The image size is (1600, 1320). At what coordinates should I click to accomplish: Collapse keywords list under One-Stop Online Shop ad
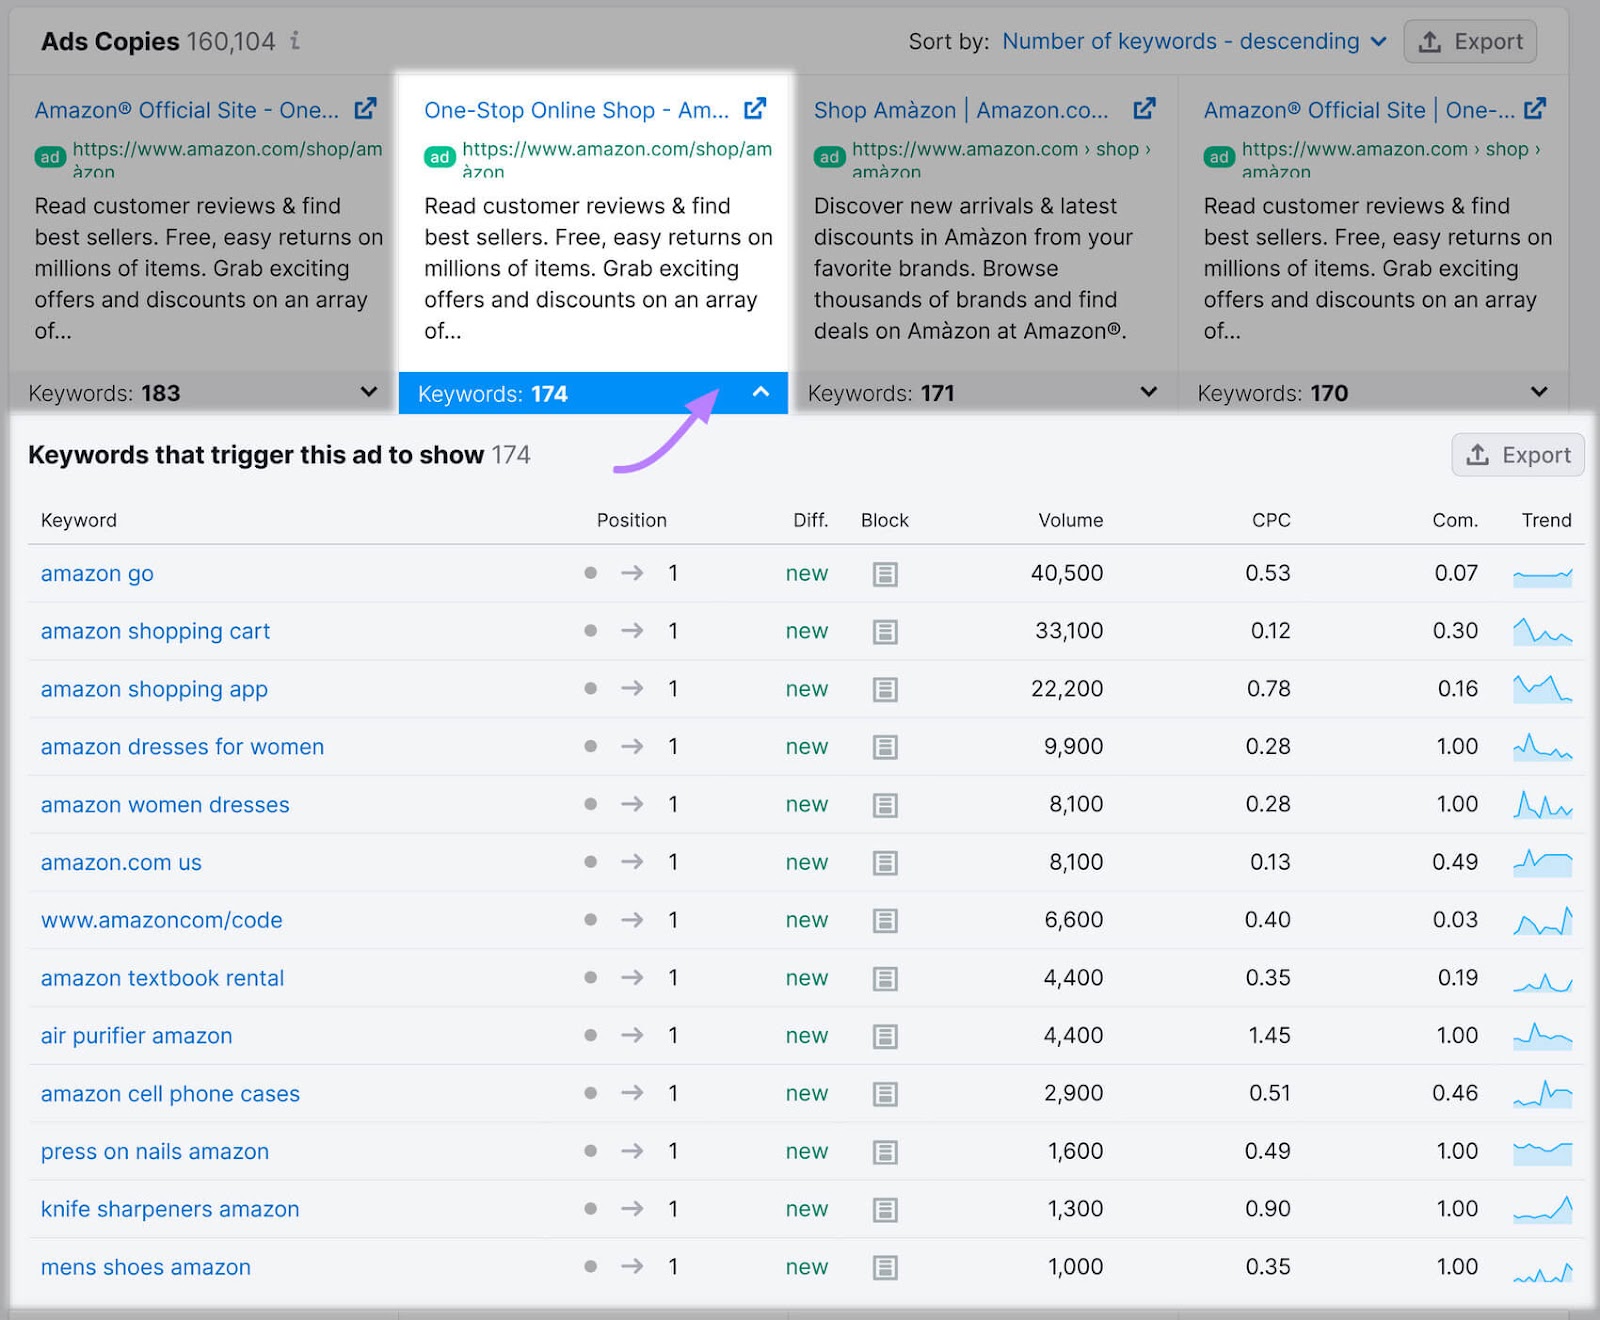point(760,393)
